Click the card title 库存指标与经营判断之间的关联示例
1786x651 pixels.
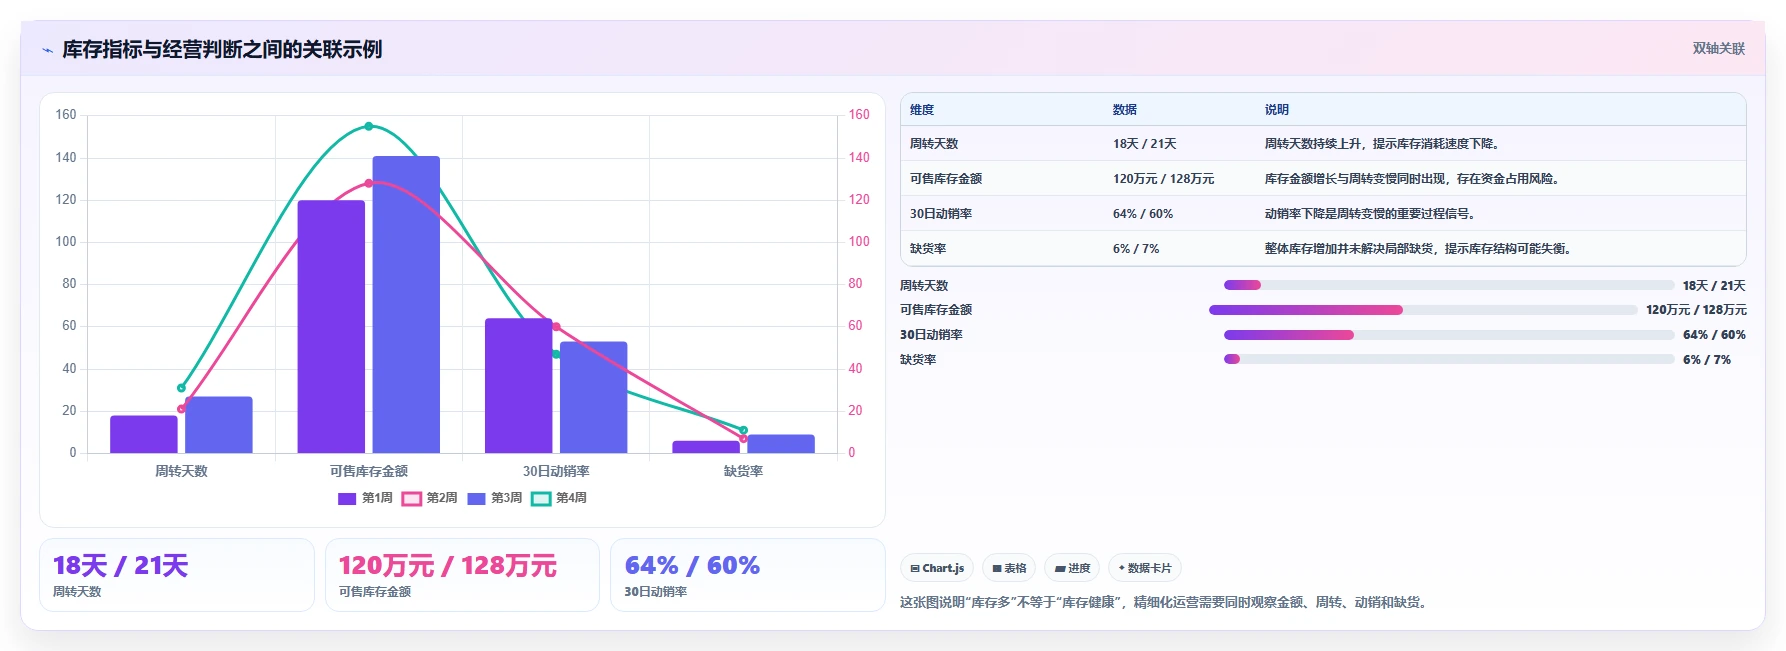[x=222, y=49]
